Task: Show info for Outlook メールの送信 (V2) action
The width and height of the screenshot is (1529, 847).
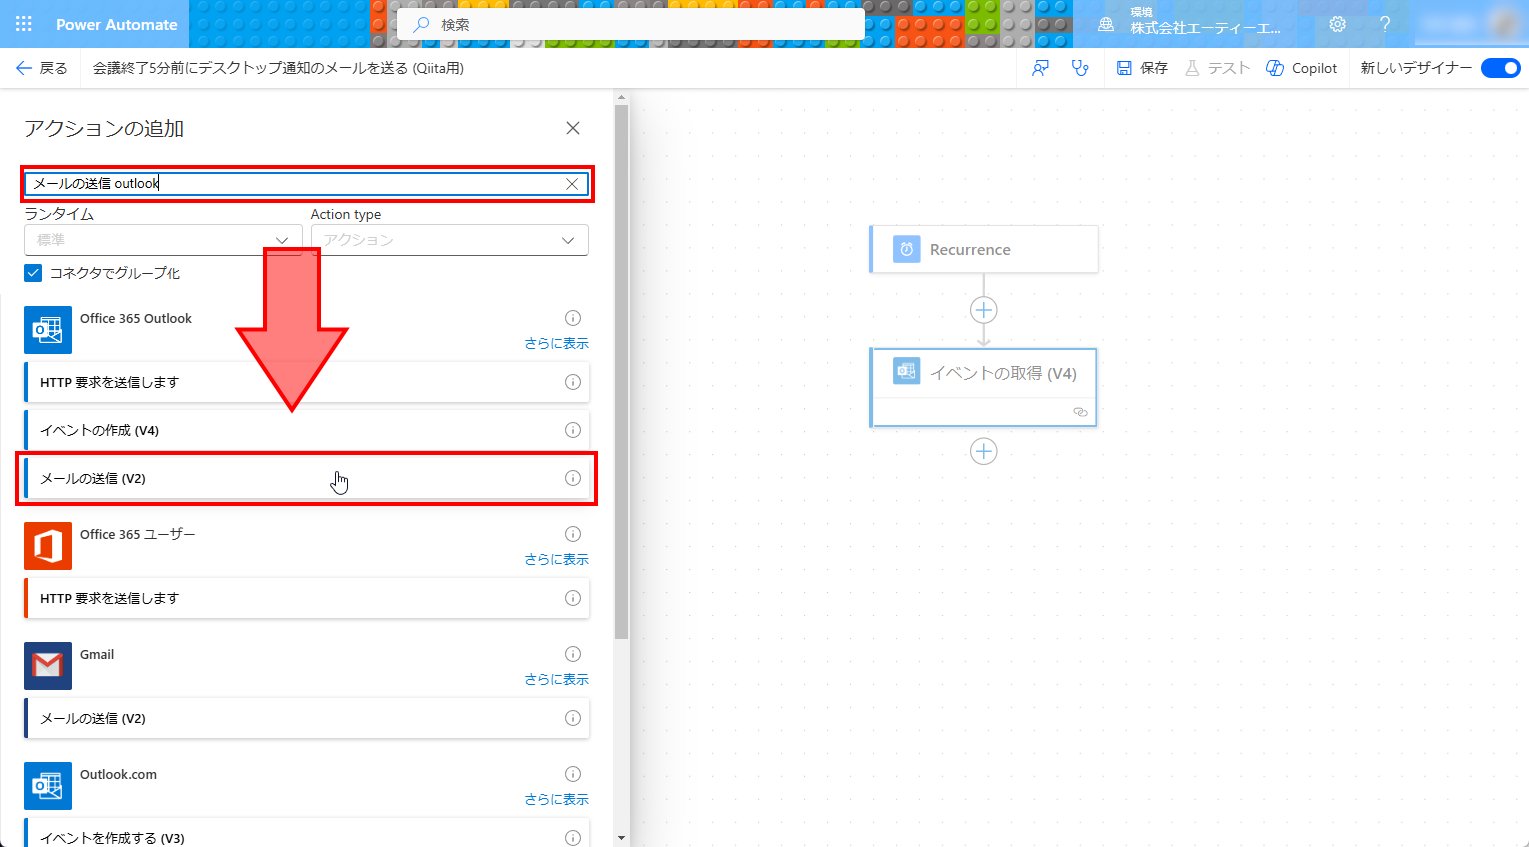Action: click(x=573, y=478)
